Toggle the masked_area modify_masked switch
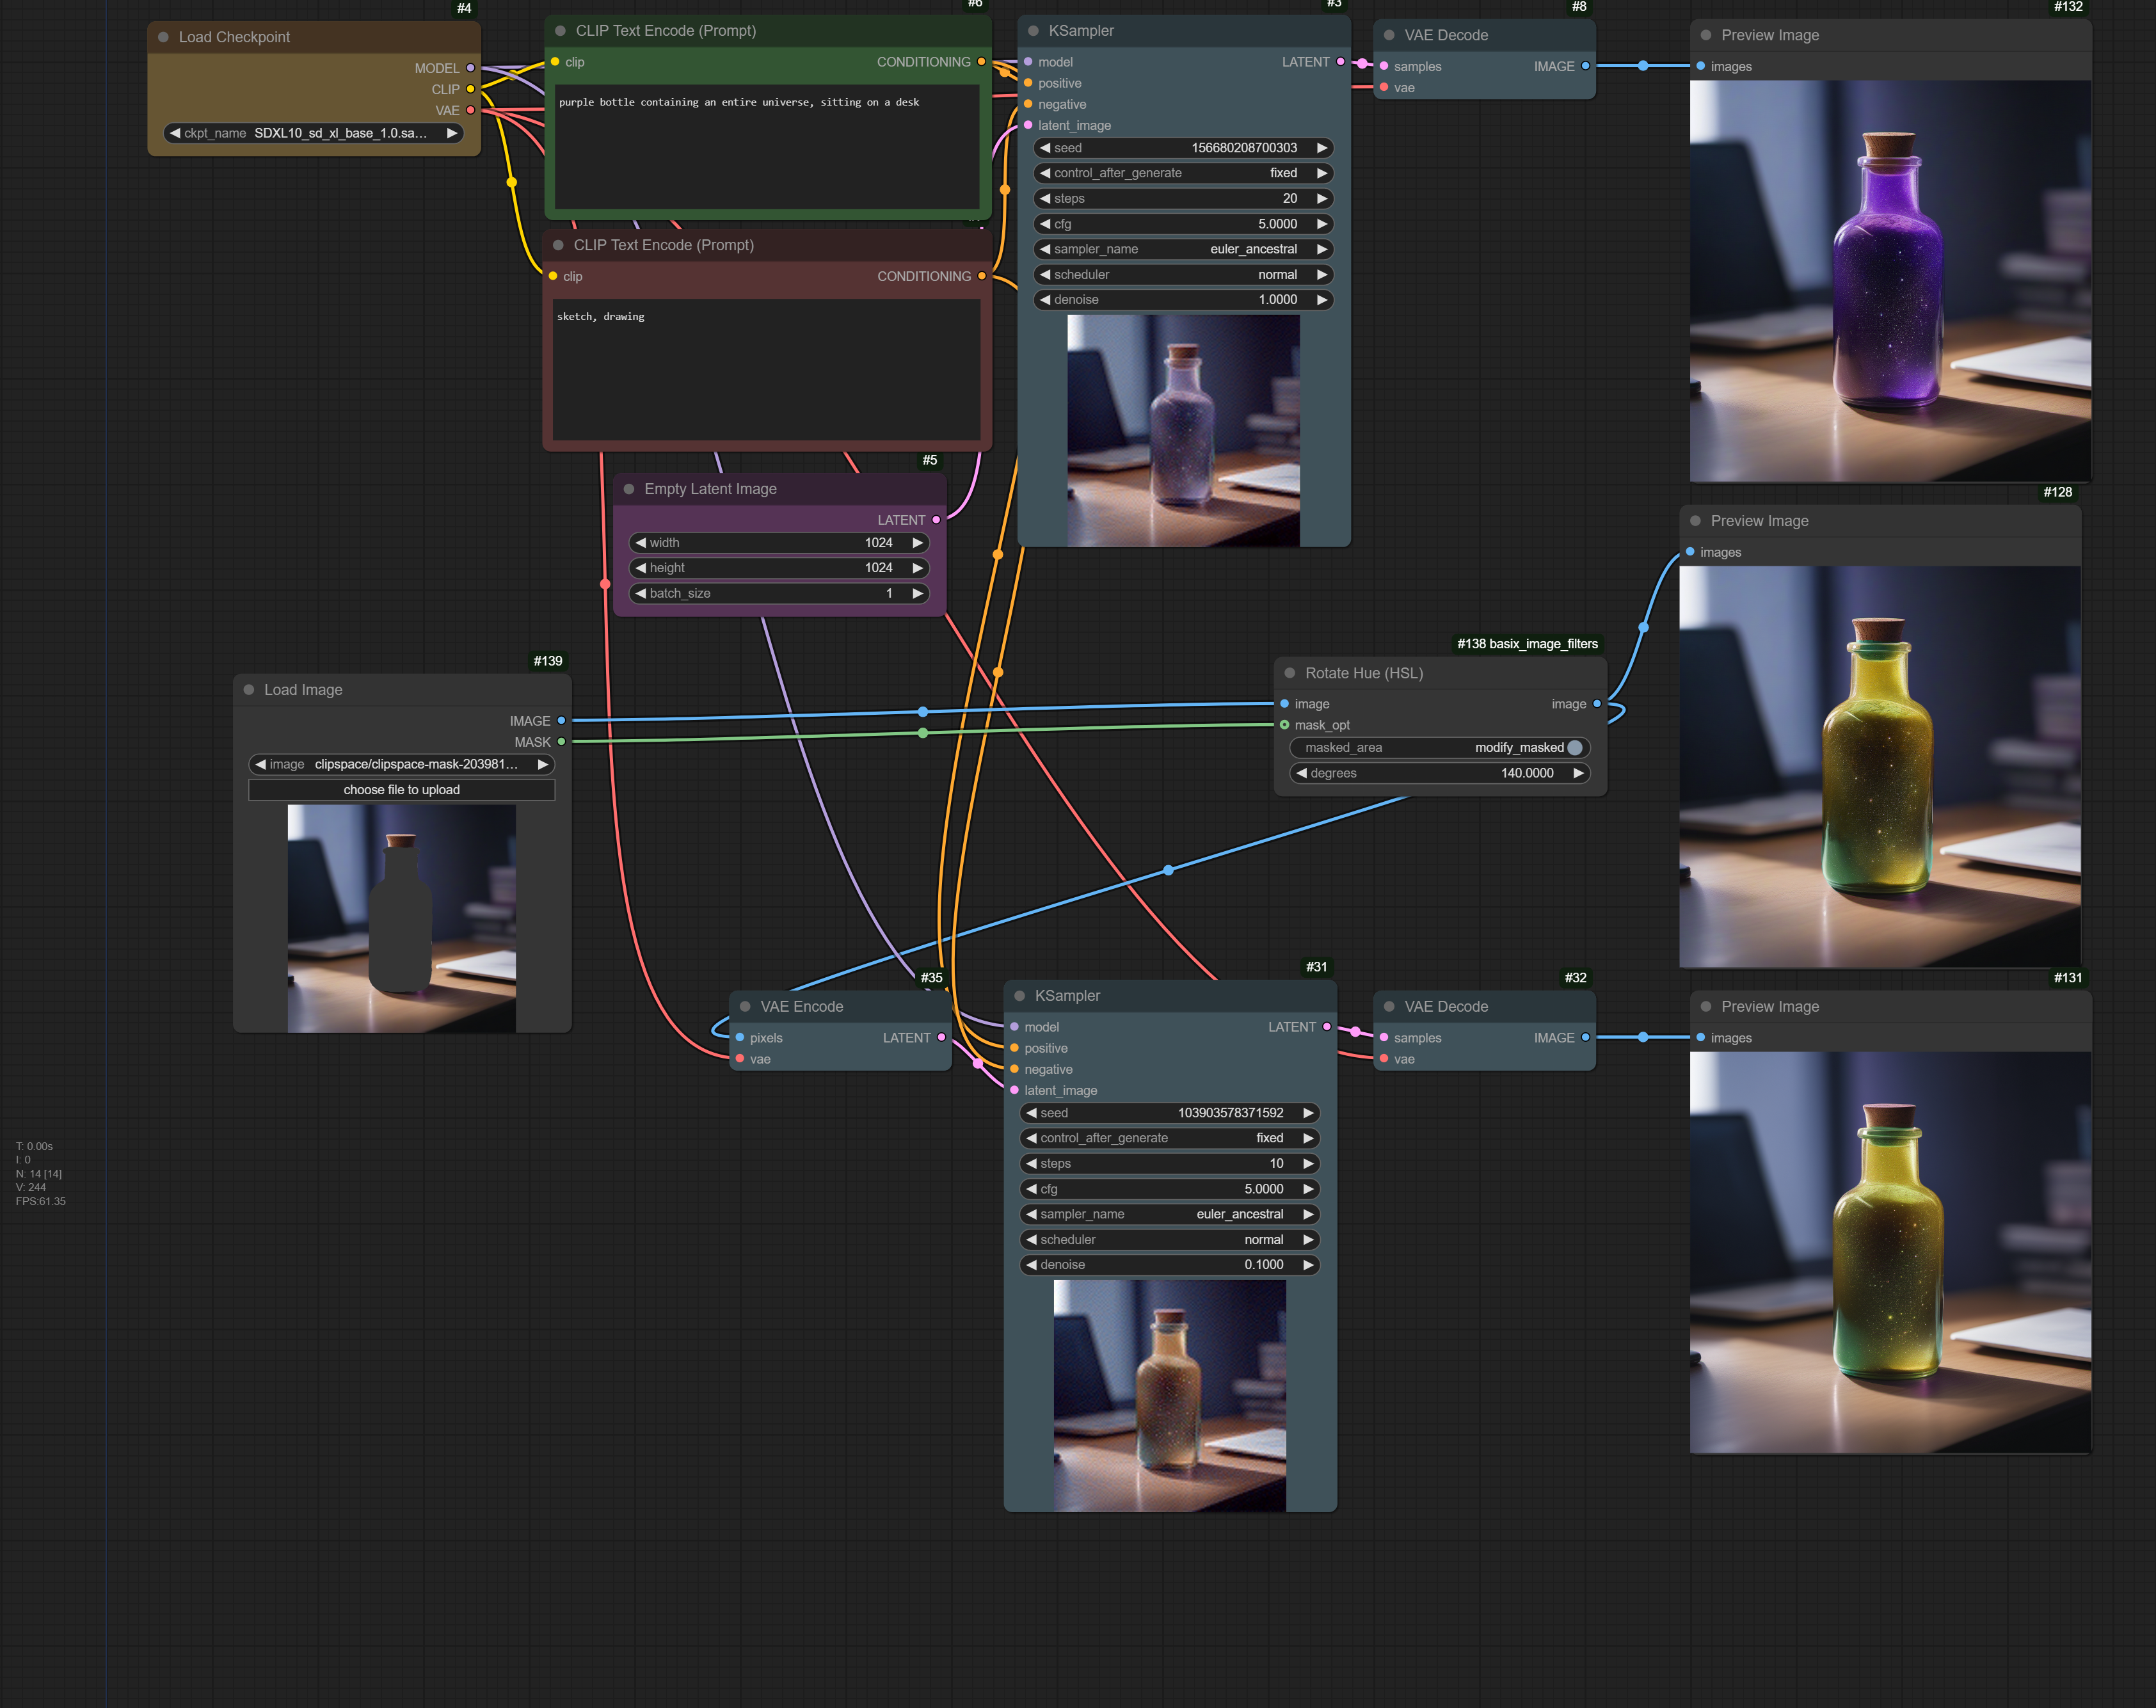2156x1708 pixels. click(1574, 748)
